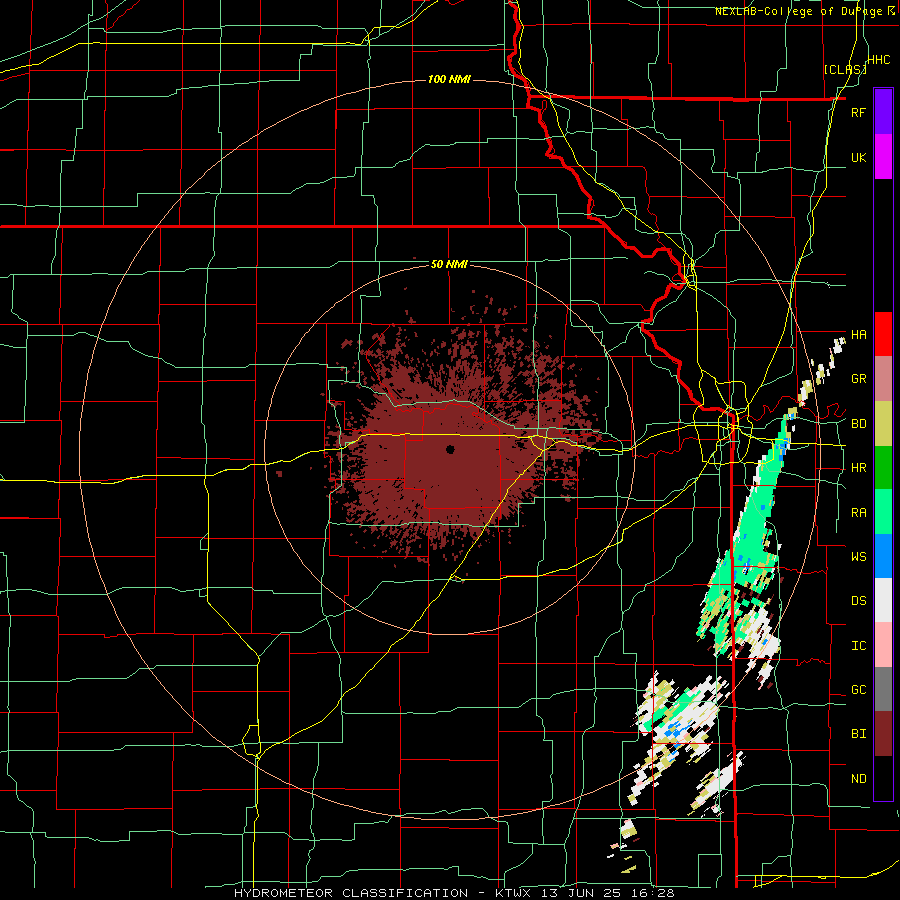Click the 'IC' legend label

point(858,645)
